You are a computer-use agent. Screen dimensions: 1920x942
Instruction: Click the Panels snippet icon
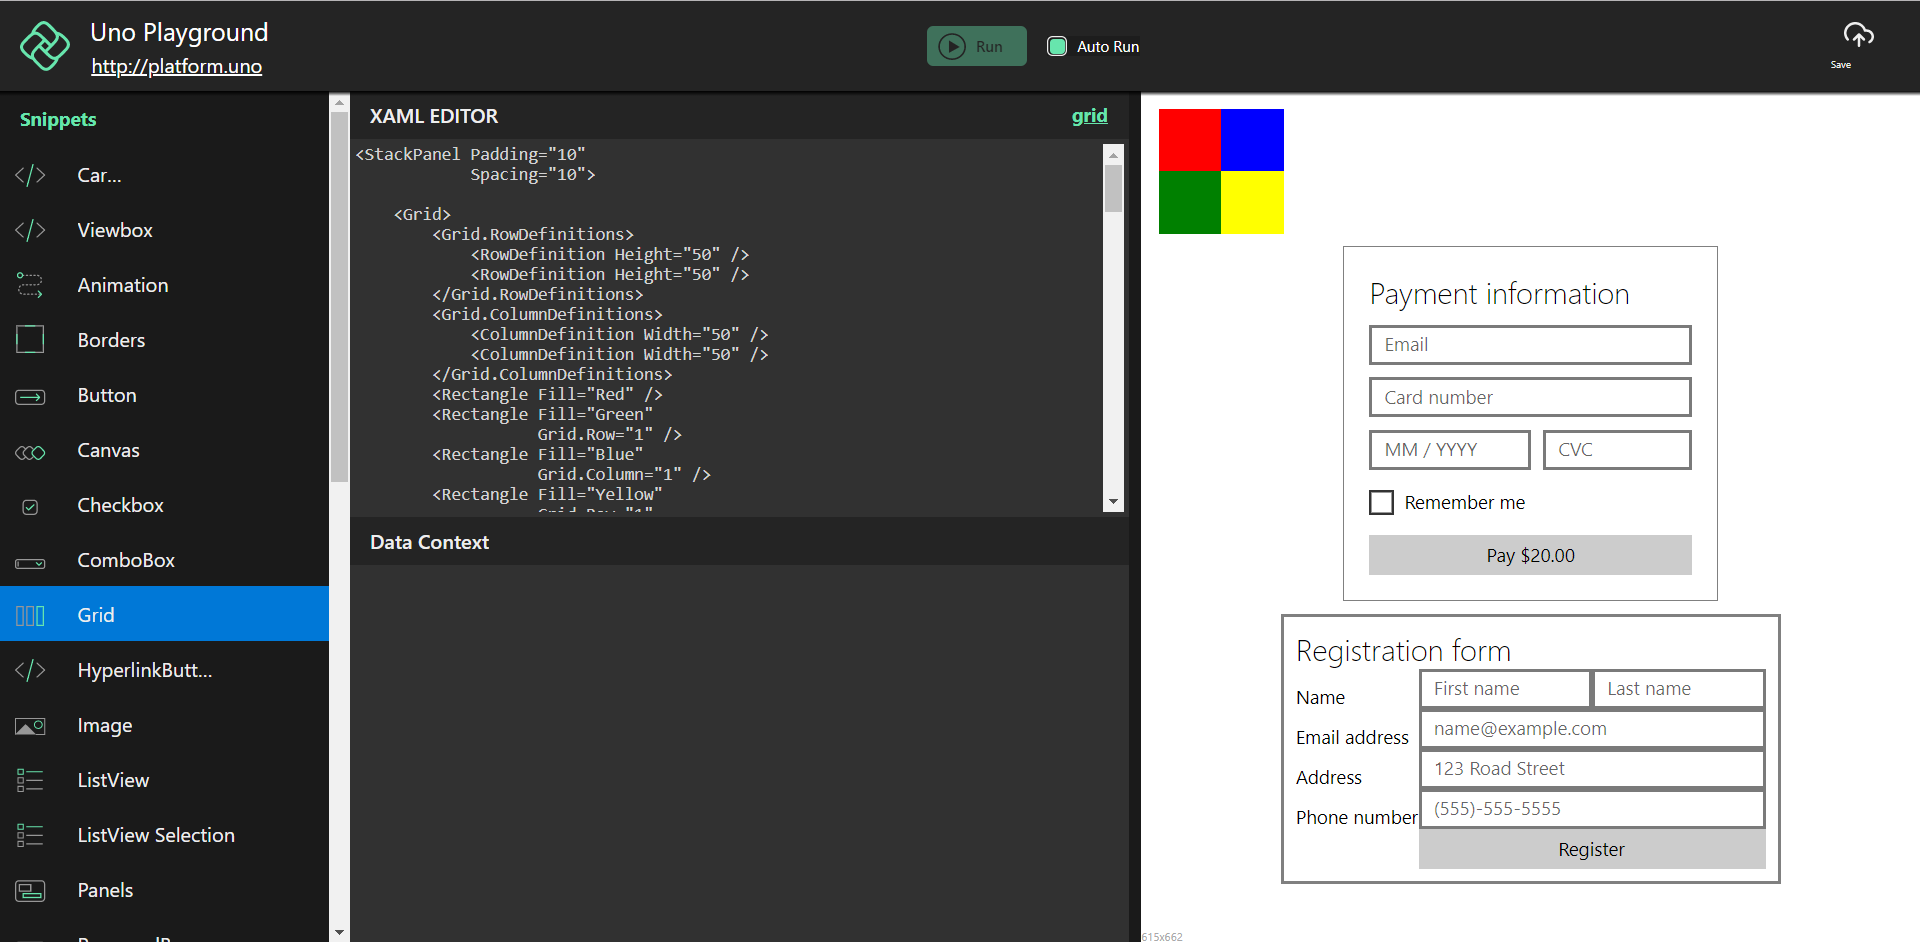[x=30, y=890]
